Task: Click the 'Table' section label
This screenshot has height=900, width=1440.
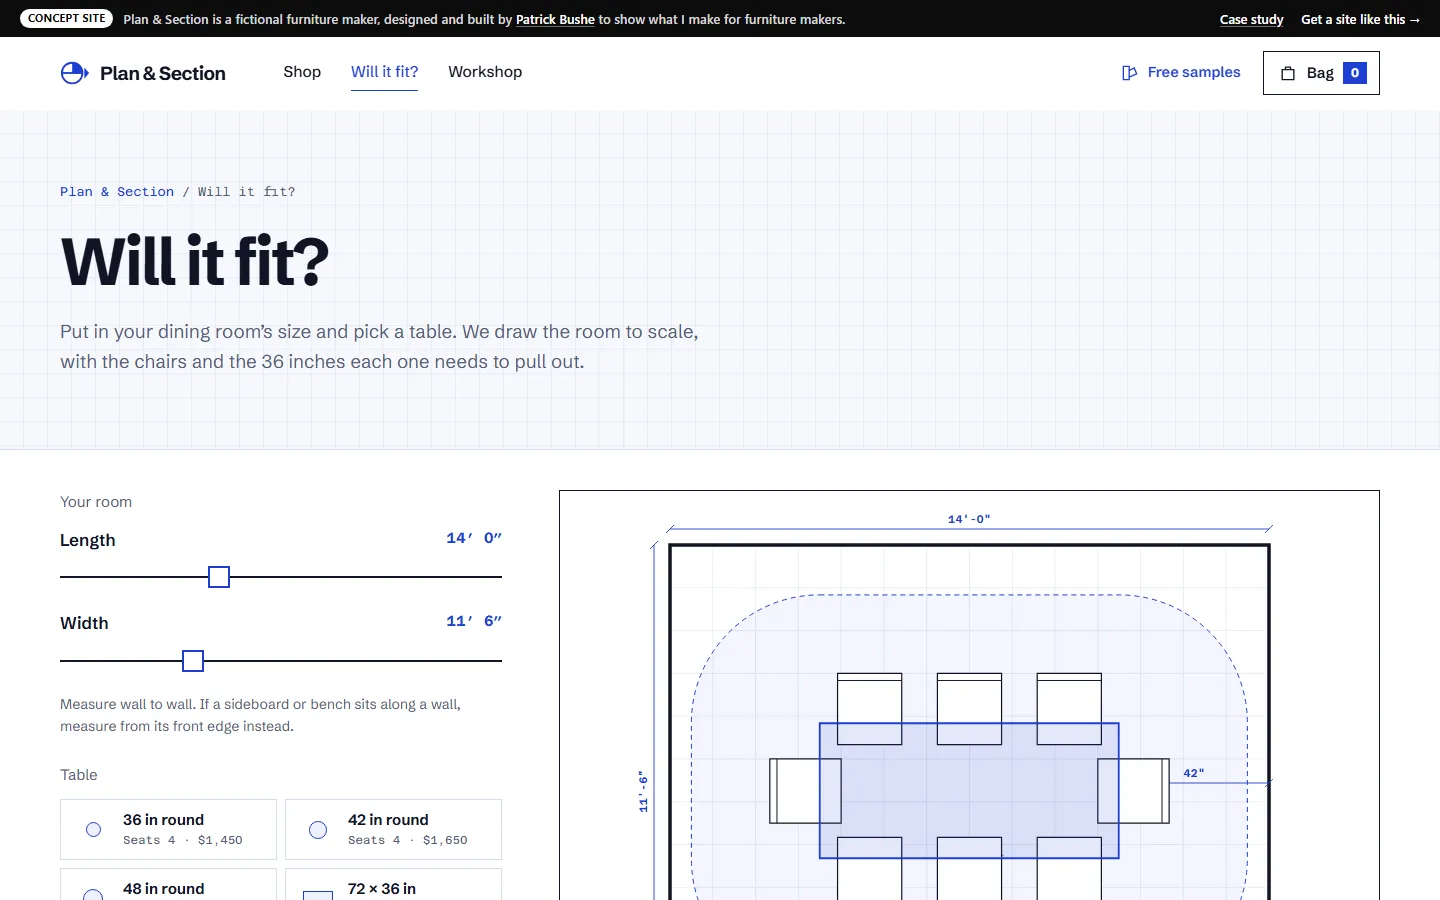Action: 79,775
